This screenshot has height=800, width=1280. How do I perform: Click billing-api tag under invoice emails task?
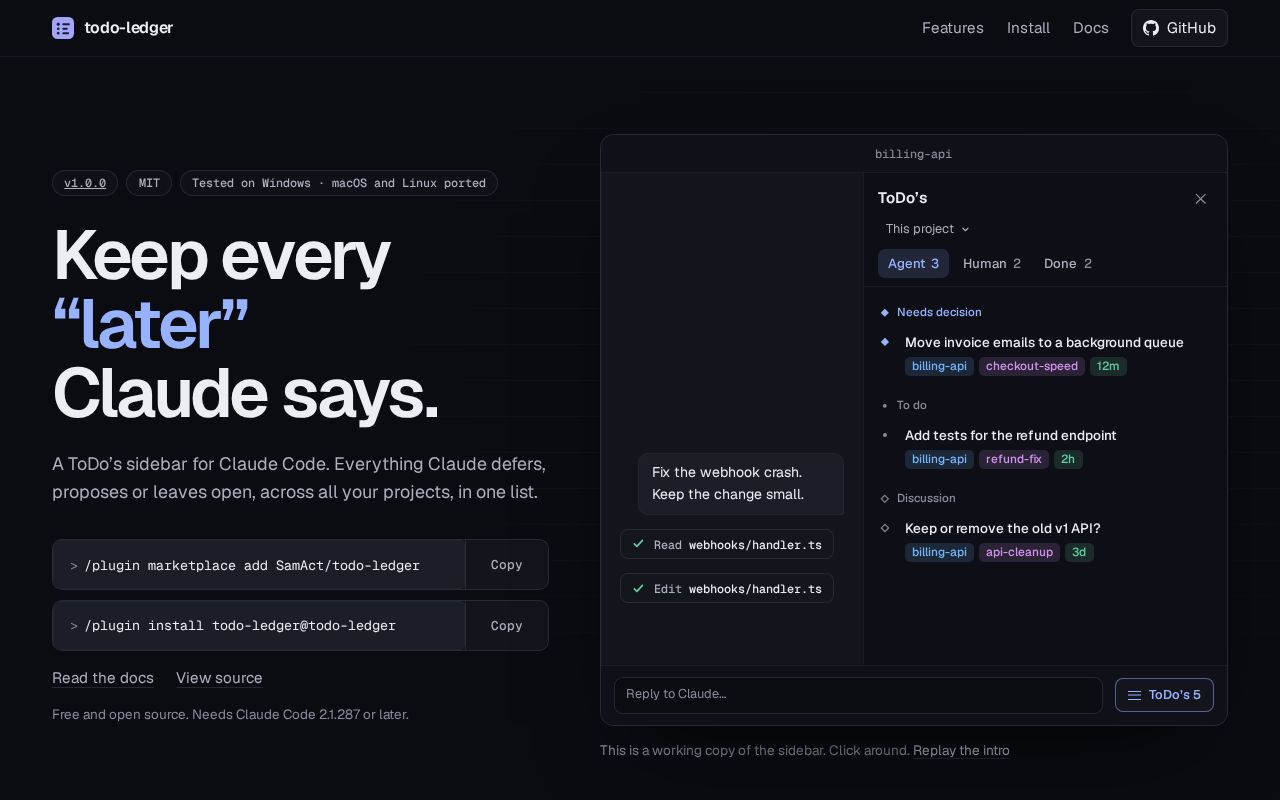(x=939, y=366)
